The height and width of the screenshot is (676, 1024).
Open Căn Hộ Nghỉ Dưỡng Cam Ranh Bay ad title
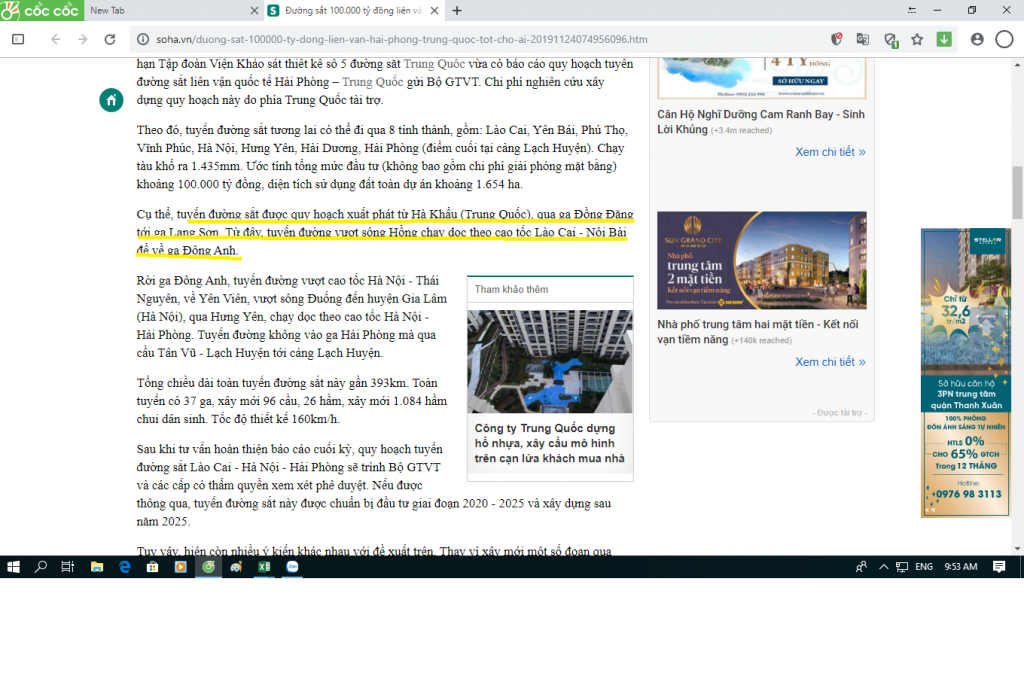click(x=761, y=121)
